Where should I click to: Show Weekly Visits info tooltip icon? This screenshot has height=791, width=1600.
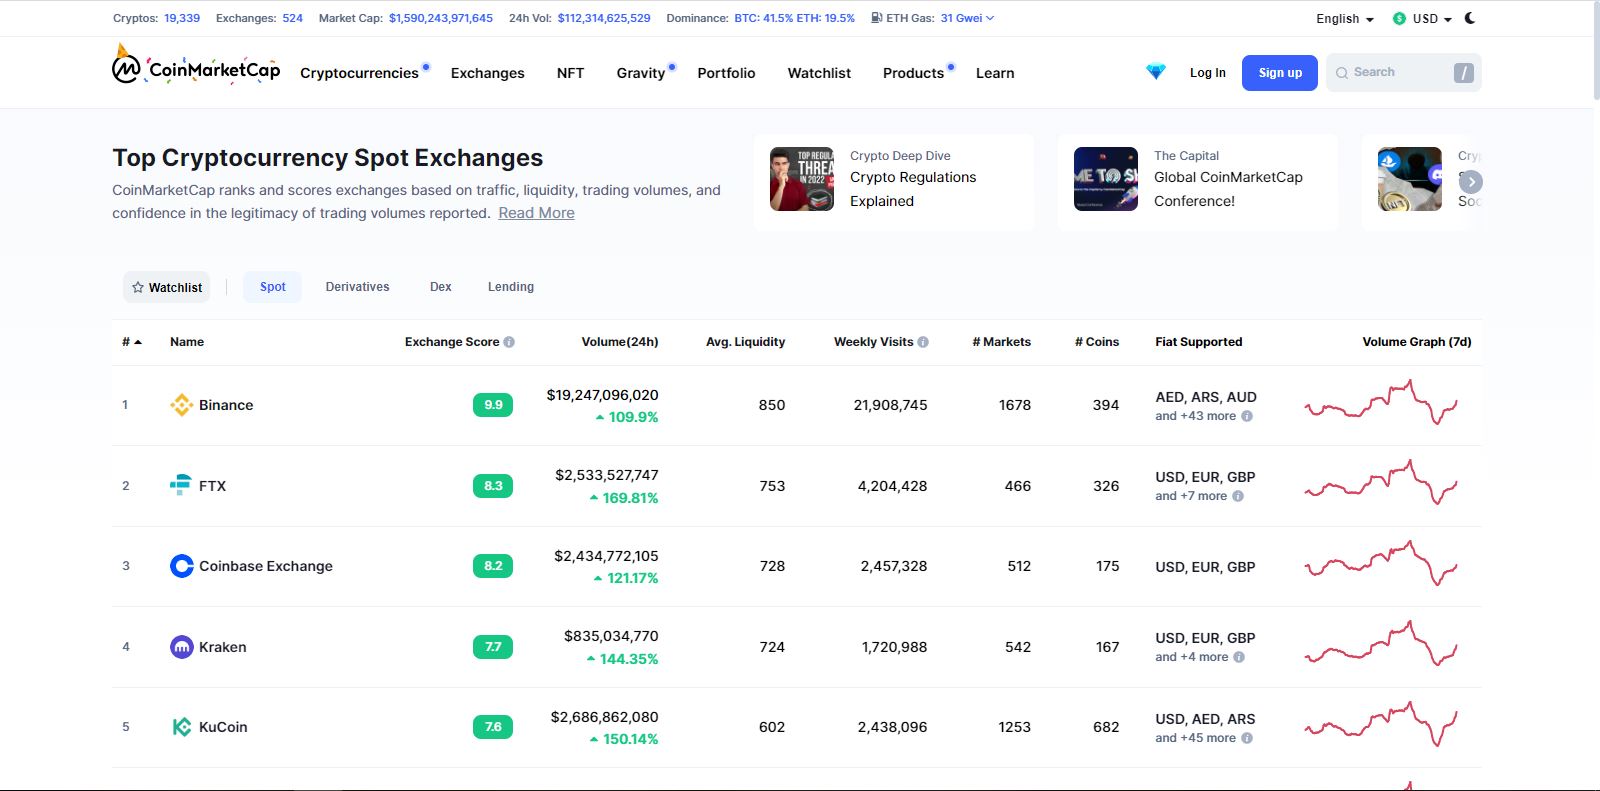tap(923, 342)
